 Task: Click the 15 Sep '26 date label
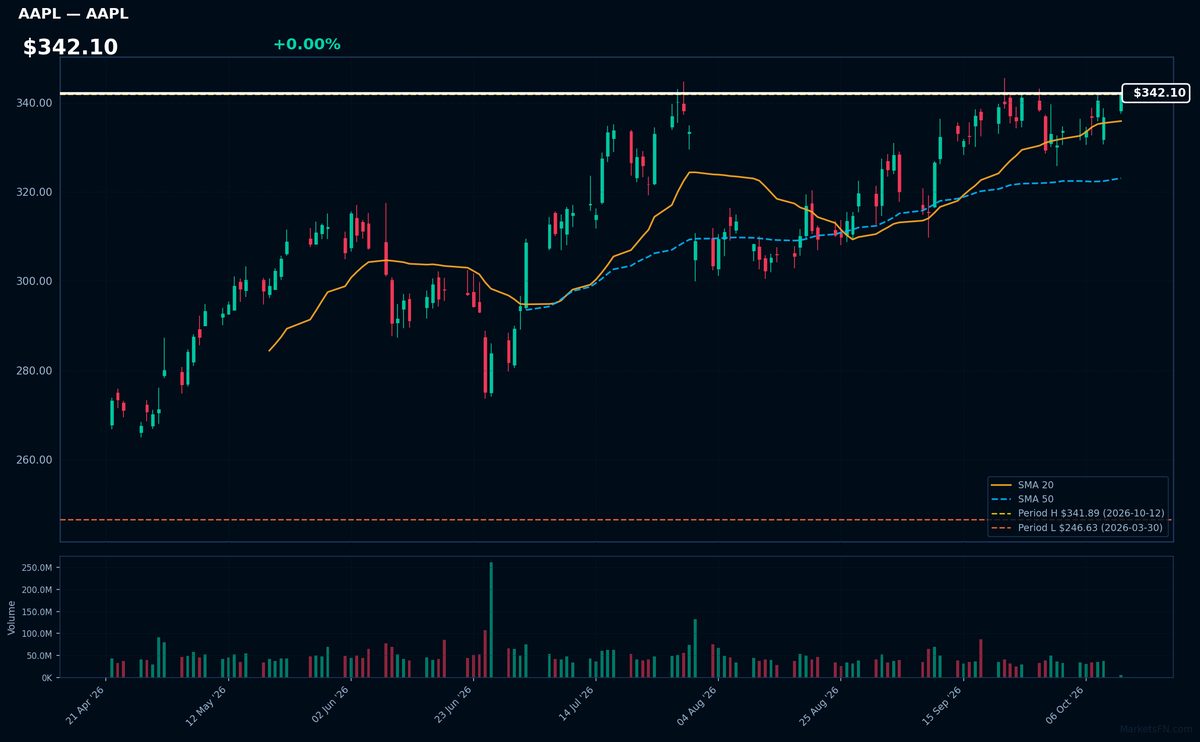(941, 706)
